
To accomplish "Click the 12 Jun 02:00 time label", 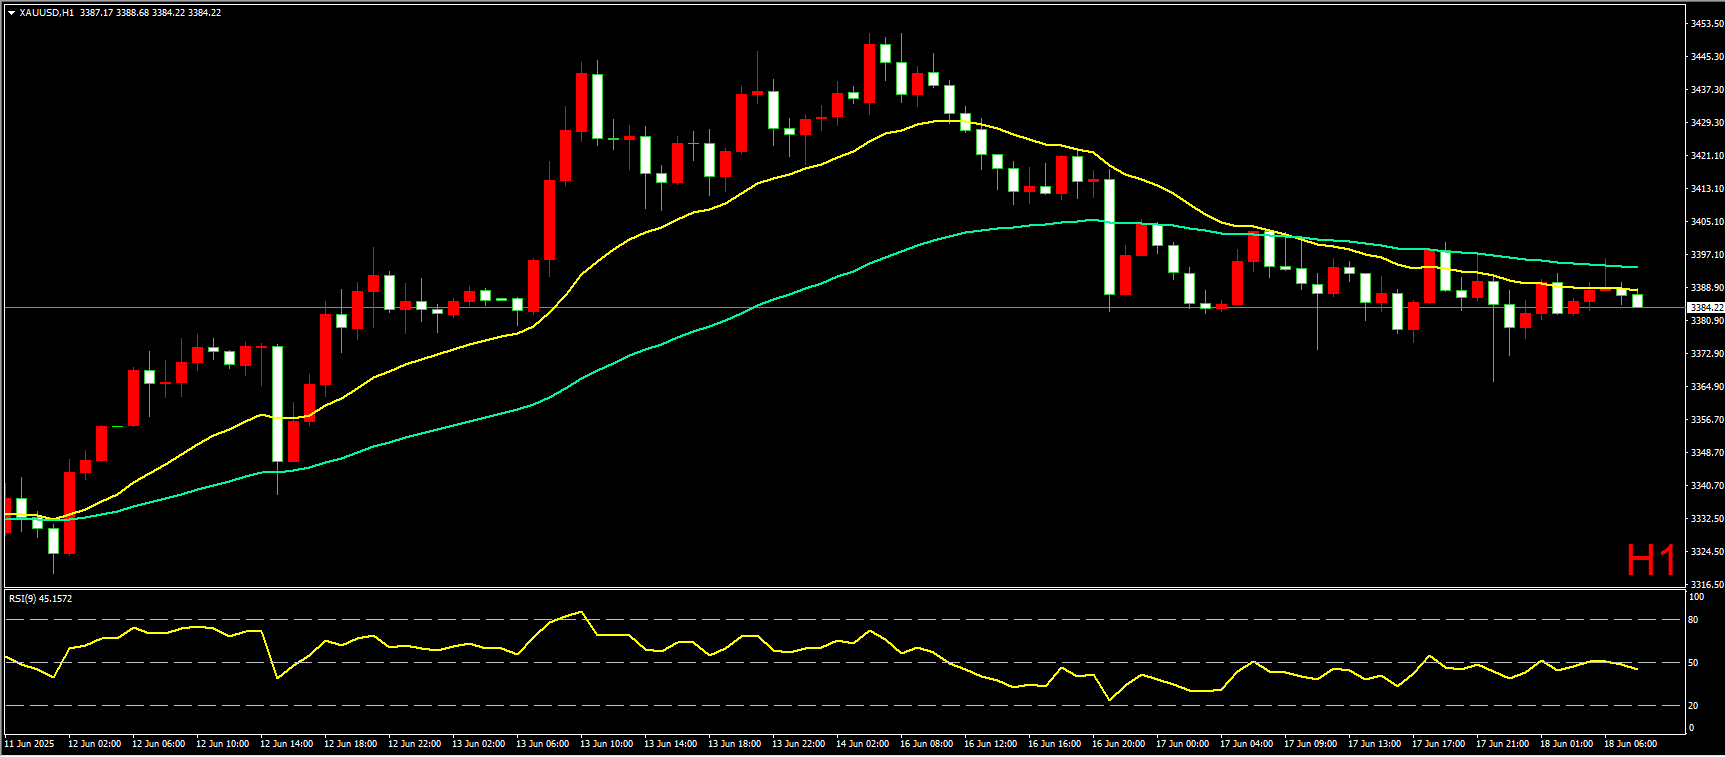I will coord(94,743).
